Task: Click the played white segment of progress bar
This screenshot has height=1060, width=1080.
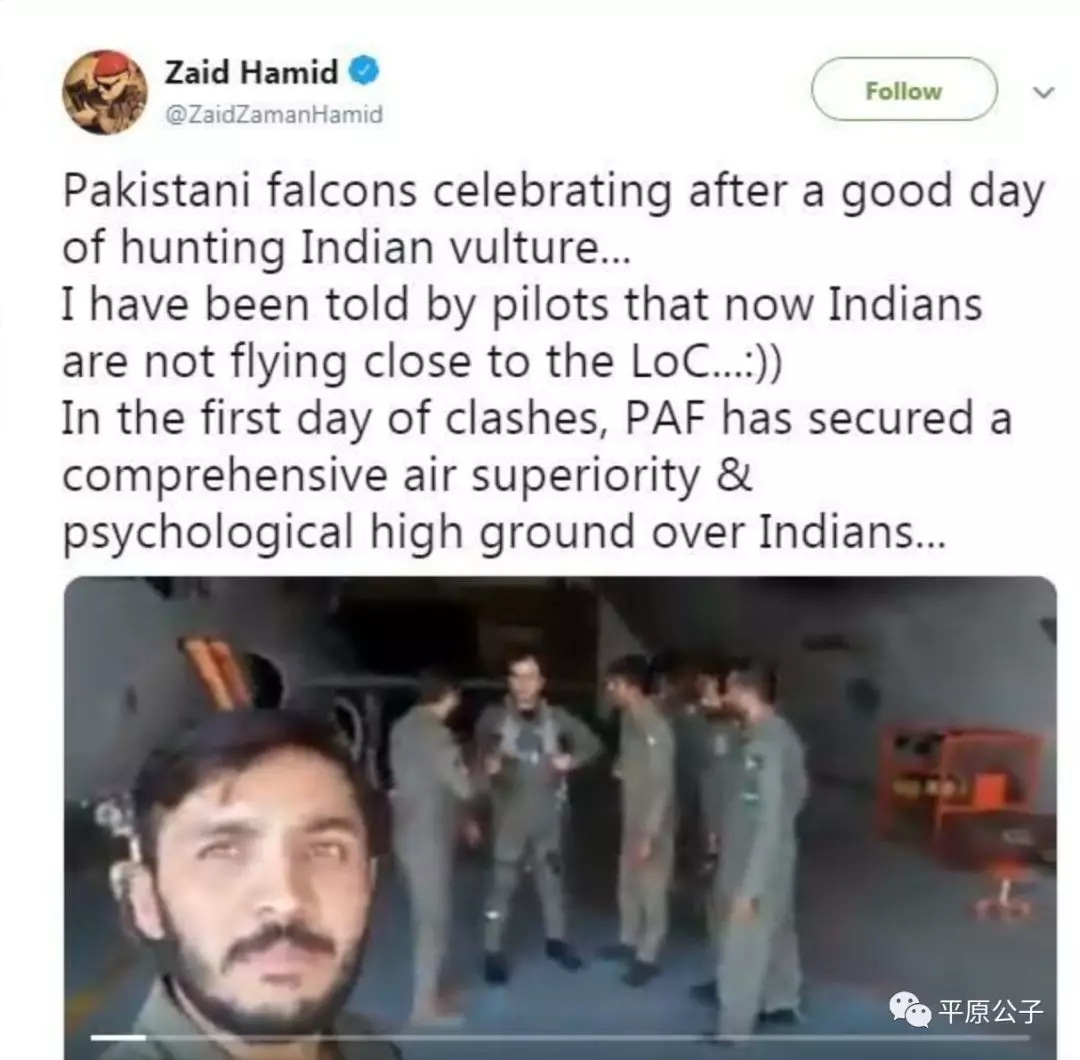Action: [x=118, y=1037]
